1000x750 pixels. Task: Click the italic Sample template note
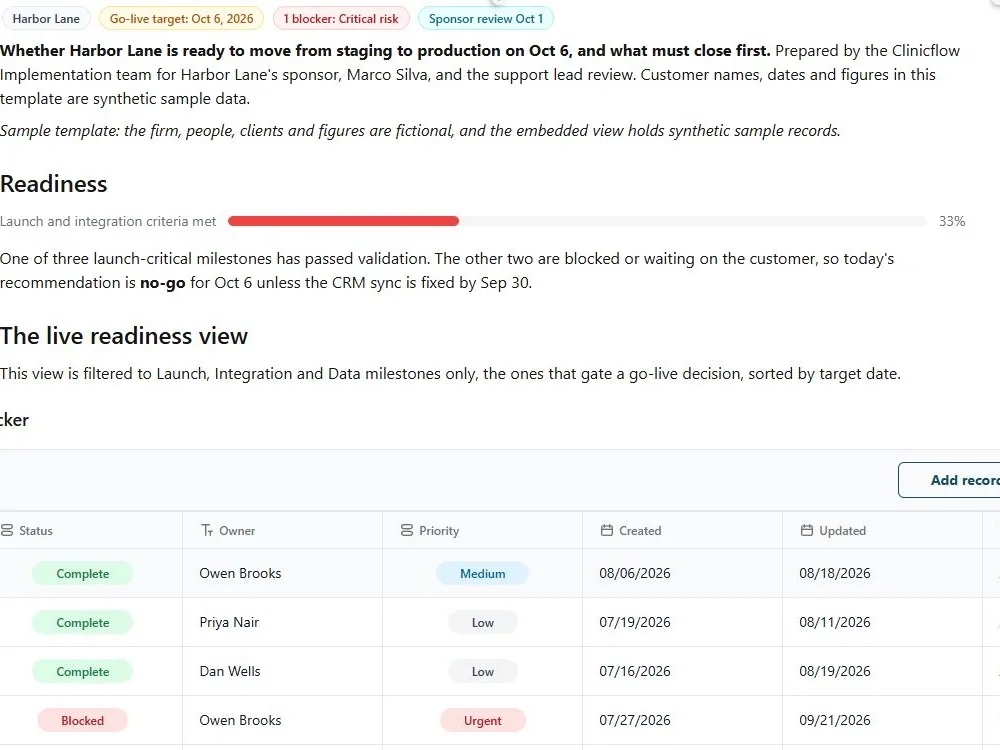(420, 131)
